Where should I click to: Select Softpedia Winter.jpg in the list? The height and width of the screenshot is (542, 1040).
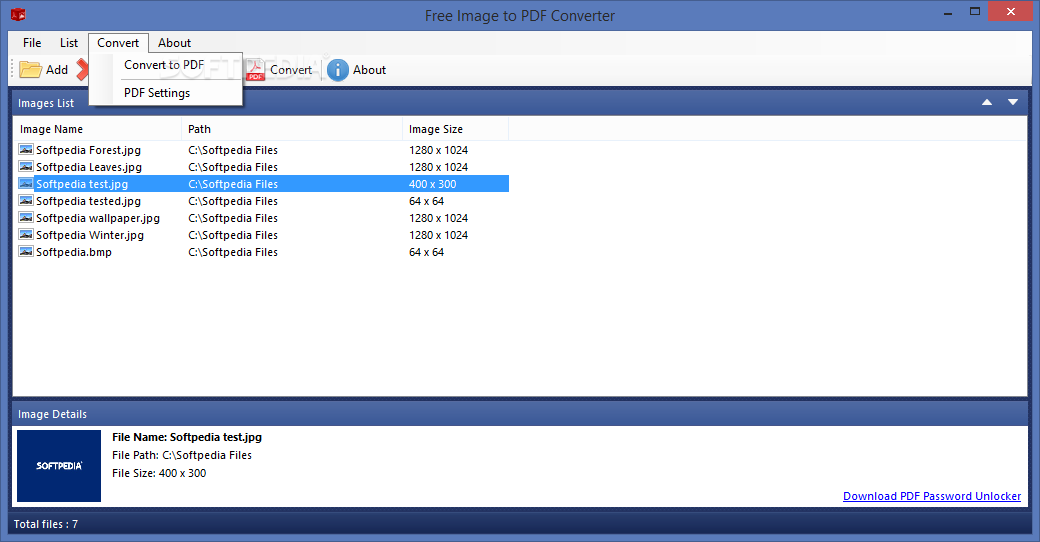point(90,235)
